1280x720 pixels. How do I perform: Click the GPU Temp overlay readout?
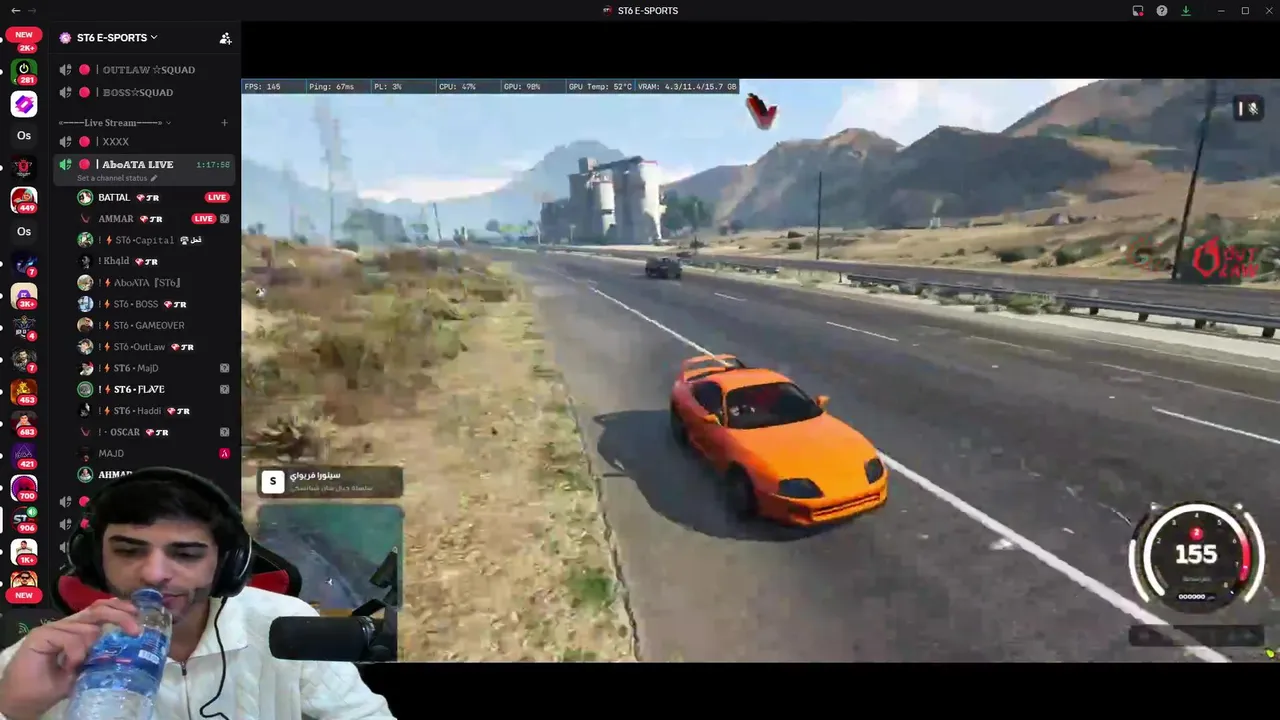point(600,87)
